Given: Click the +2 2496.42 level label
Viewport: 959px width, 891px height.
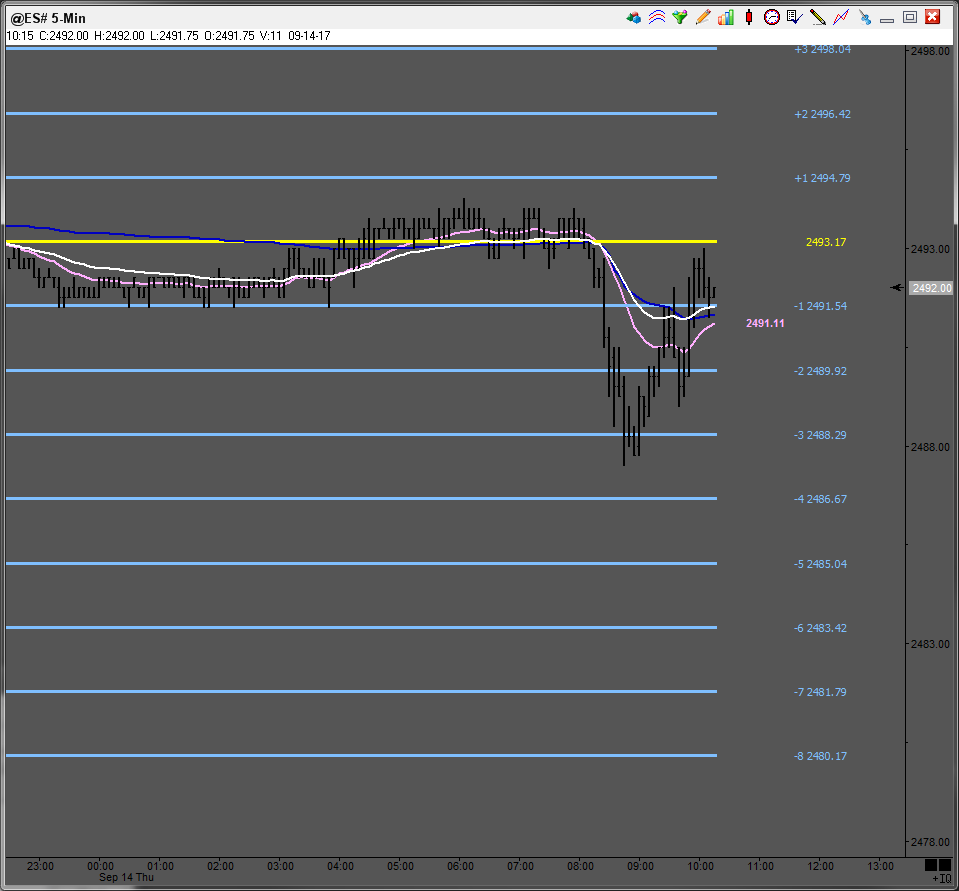Looking at the screenshot, I should (823, 114).
